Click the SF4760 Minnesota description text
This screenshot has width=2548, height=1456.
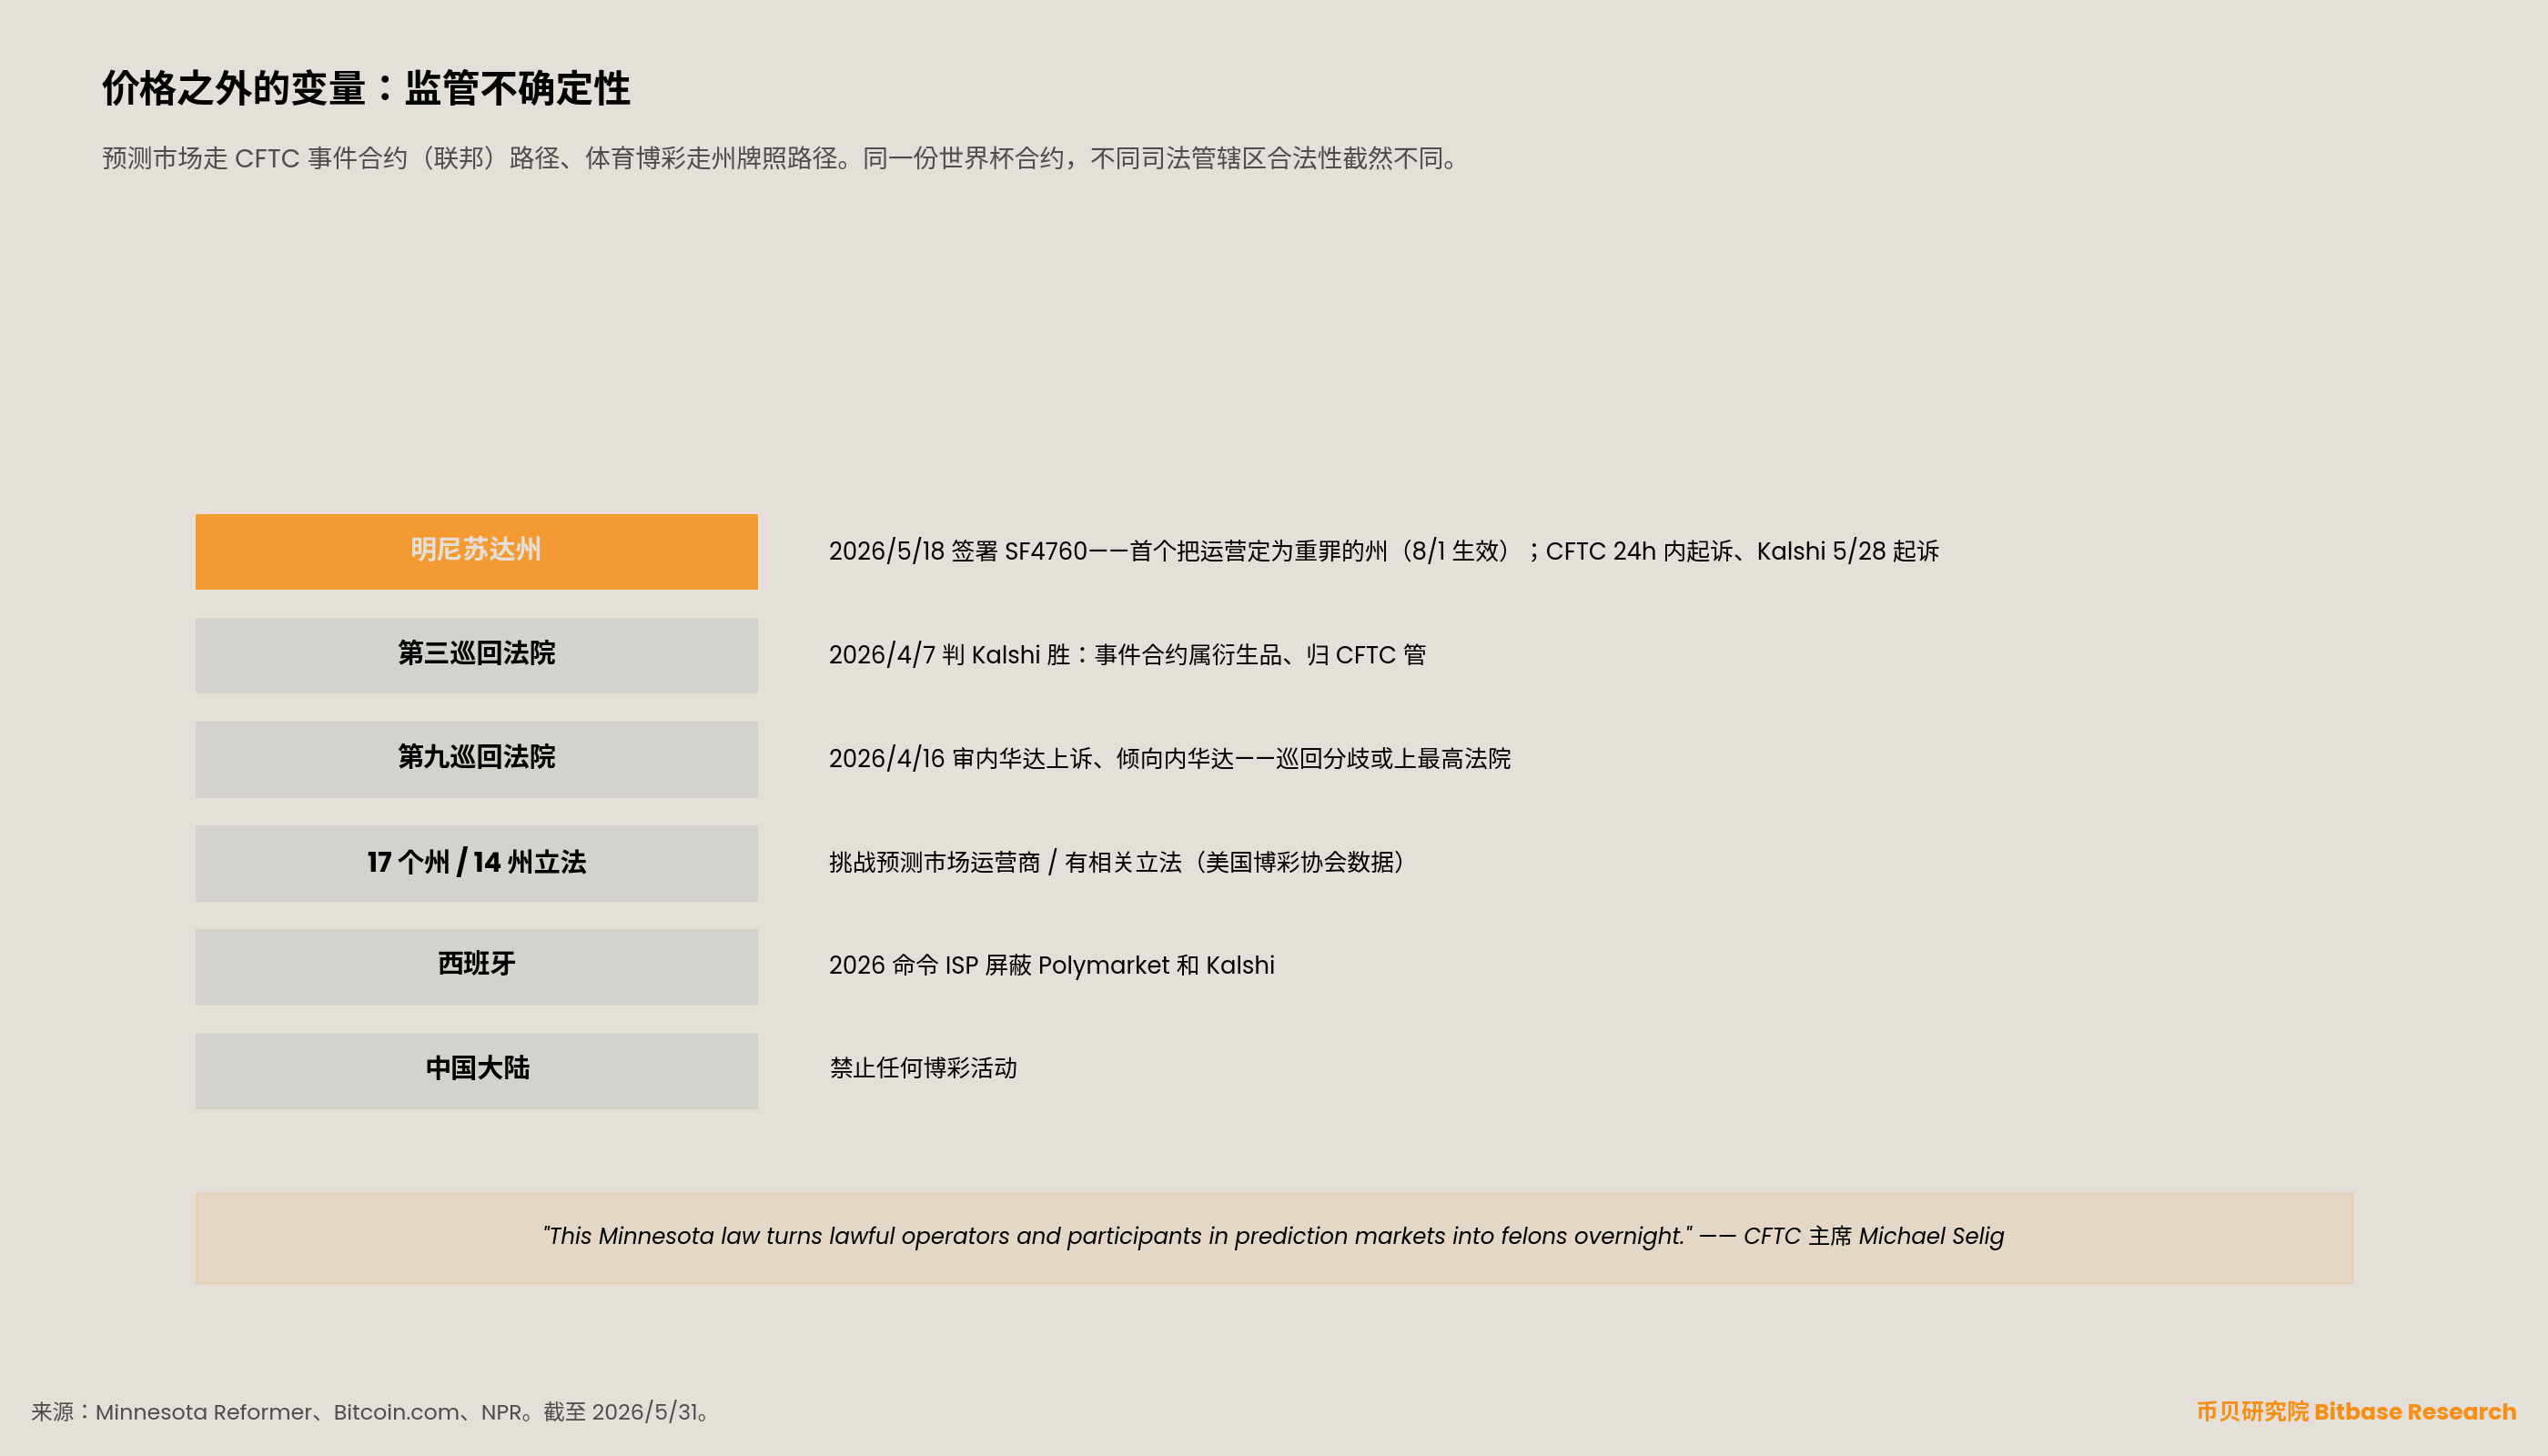coord(1383,551)
